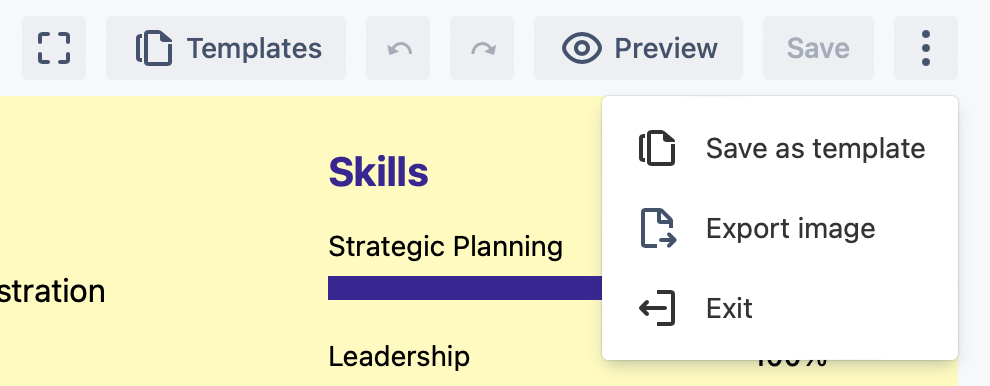
Task: Open the Templates button
Action: [x=226, y=48]
